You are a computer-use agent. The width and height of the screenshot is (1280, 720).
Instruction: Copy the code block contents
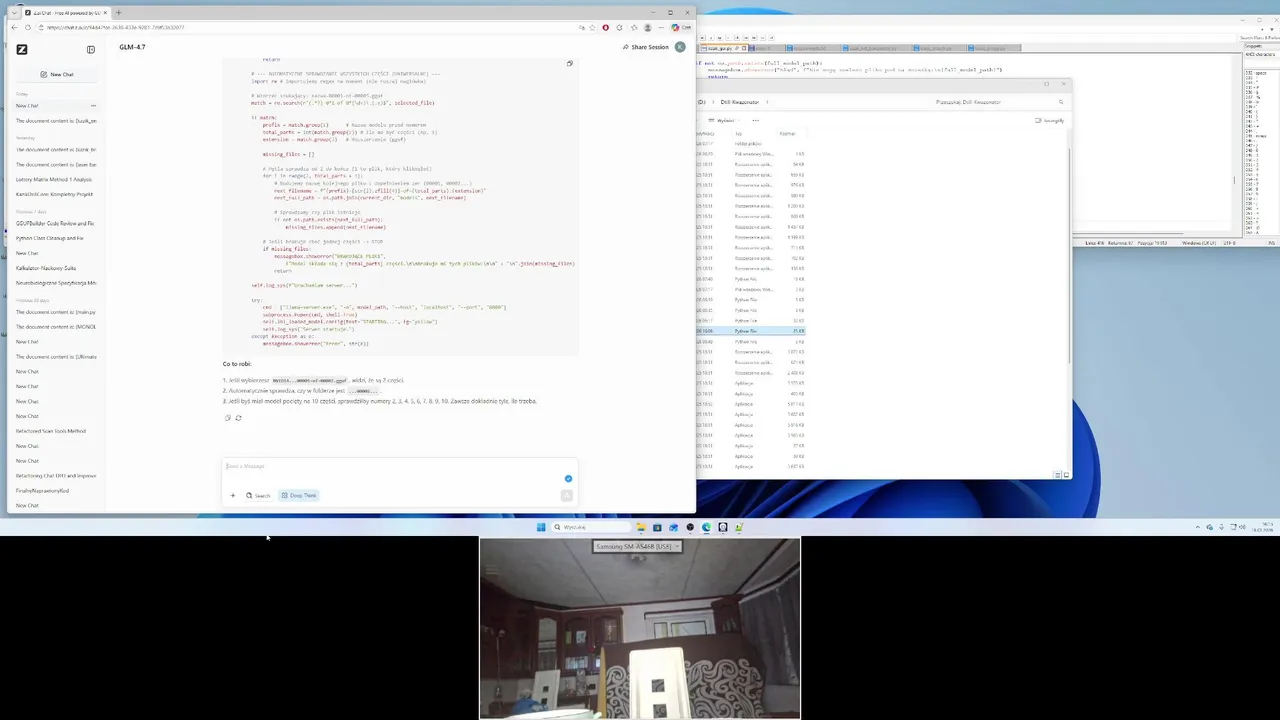coord(569,64)
